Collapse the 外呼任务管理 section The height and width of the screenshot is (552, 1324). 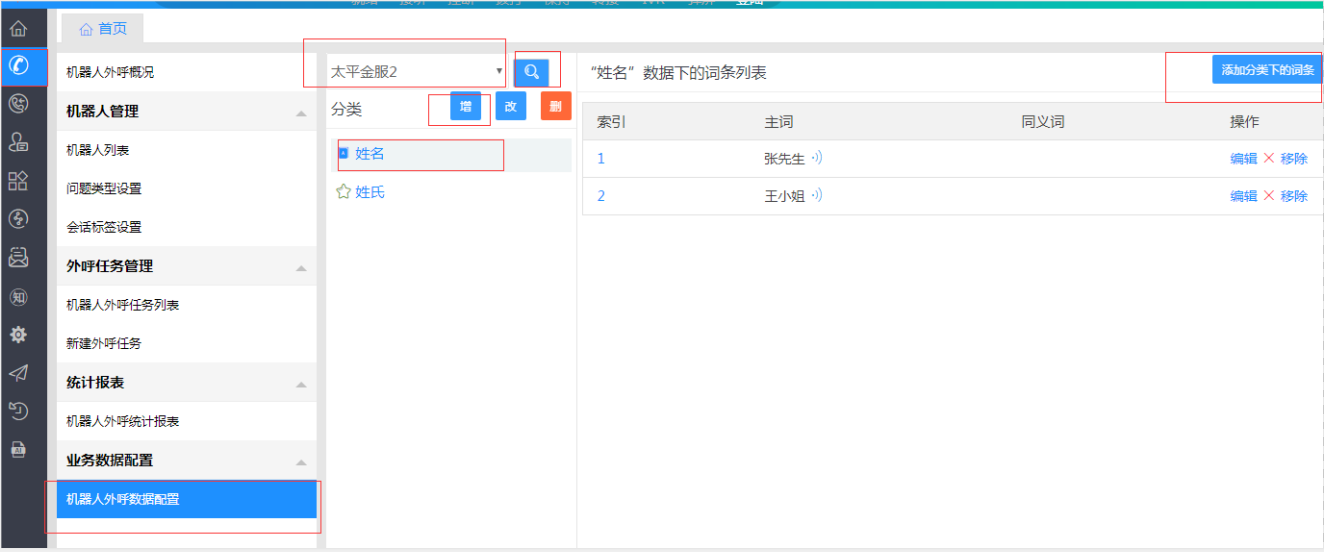tap(301, 268)
